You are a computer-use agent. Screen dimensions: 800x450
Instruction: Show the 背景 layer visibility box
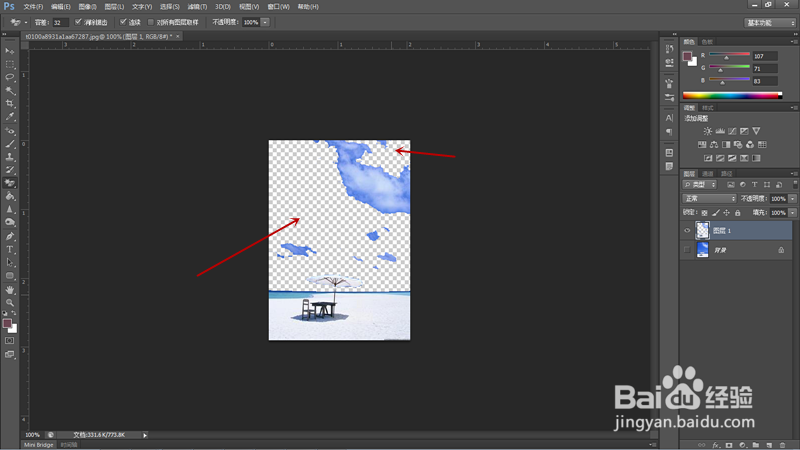tap(687, 250)
